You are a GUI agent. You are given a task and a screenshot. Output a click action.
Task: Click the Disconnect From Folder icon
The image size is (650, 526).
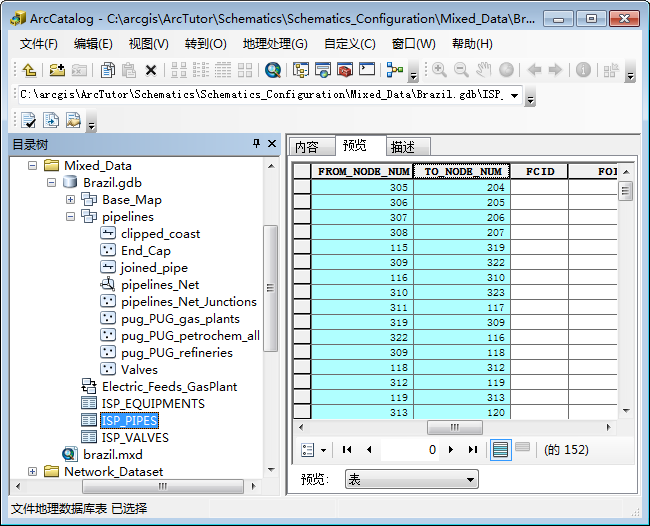[79, 70]
